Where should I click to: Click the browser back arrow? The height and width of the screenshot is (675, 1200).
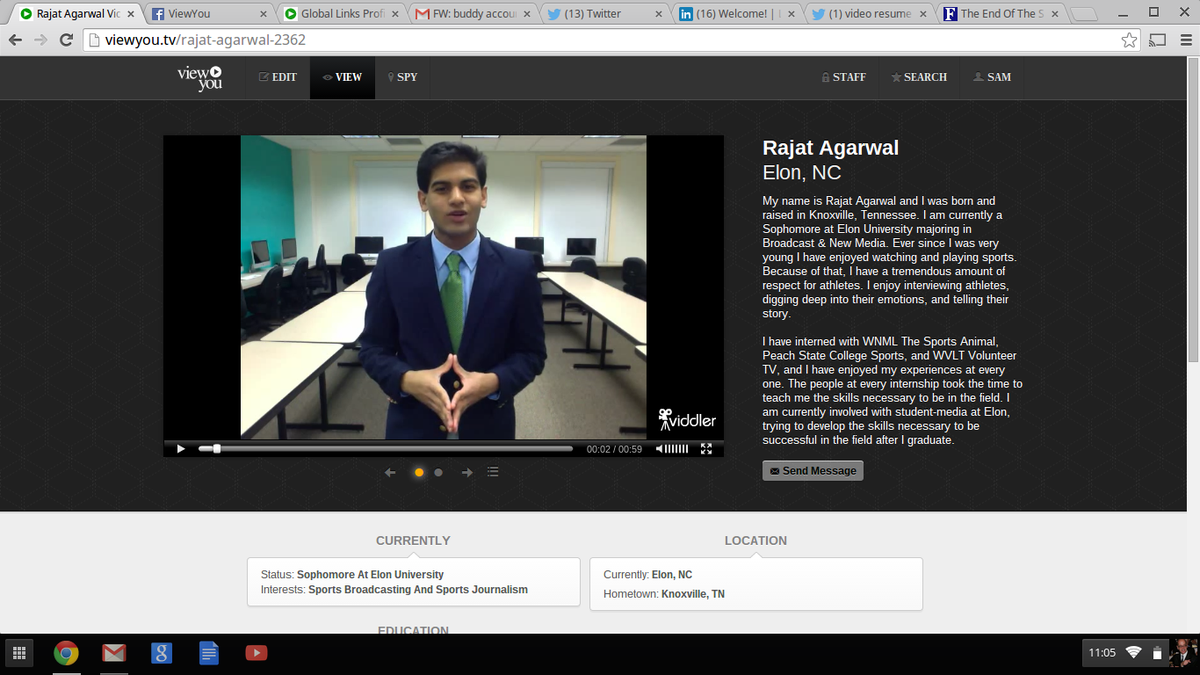tap(16, 41)
